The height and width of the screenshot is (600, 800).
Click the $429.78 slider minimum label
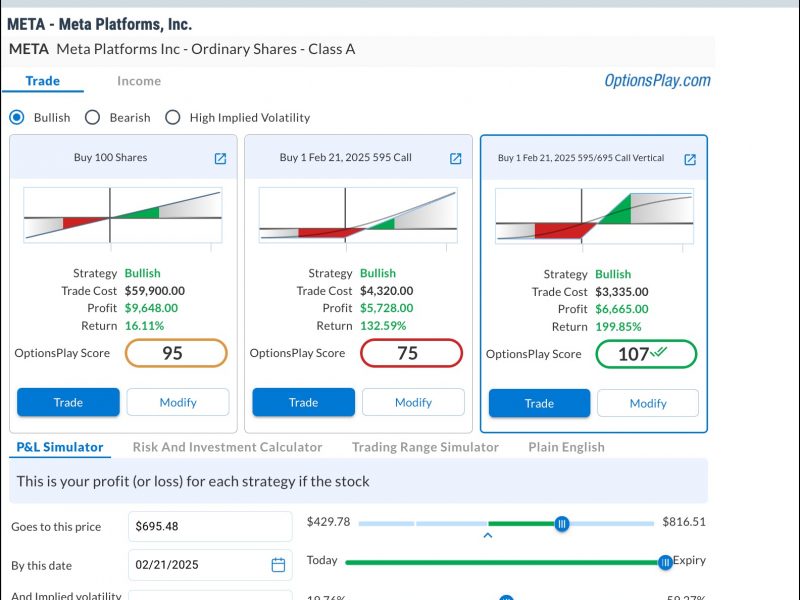(x=329, y=522)
